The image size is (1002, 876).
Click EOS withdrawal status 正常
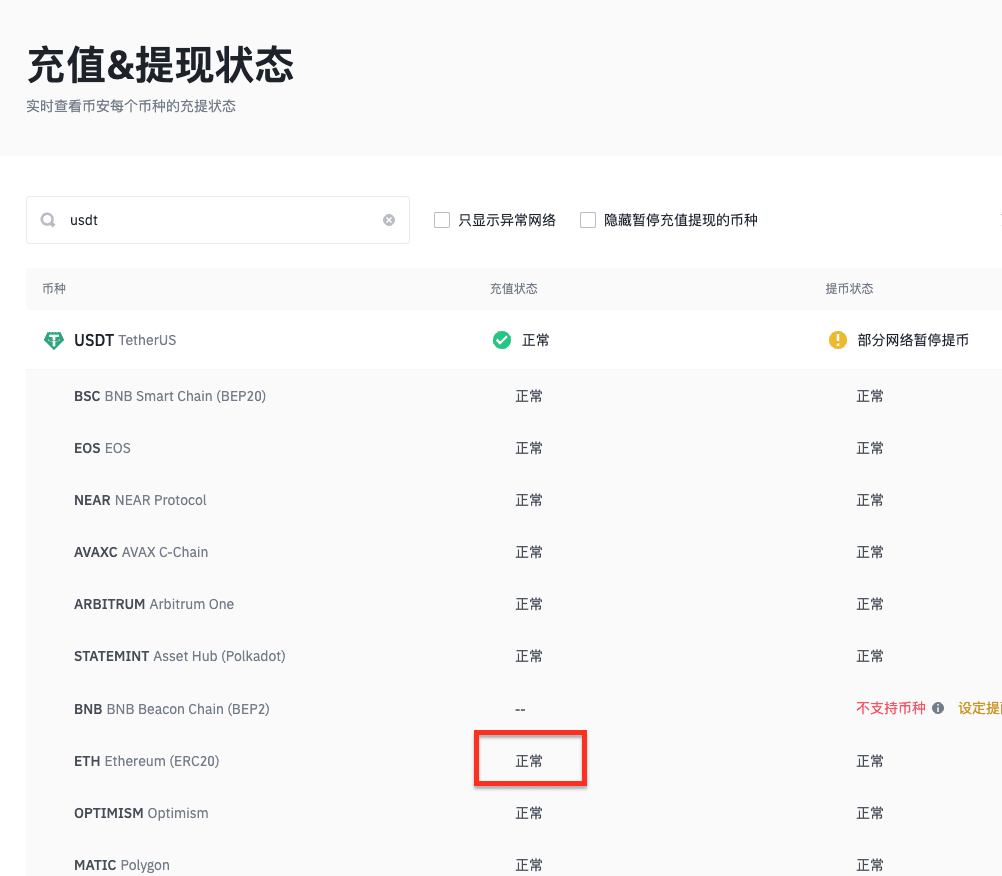pyautogui.click(x=870, y=448)
